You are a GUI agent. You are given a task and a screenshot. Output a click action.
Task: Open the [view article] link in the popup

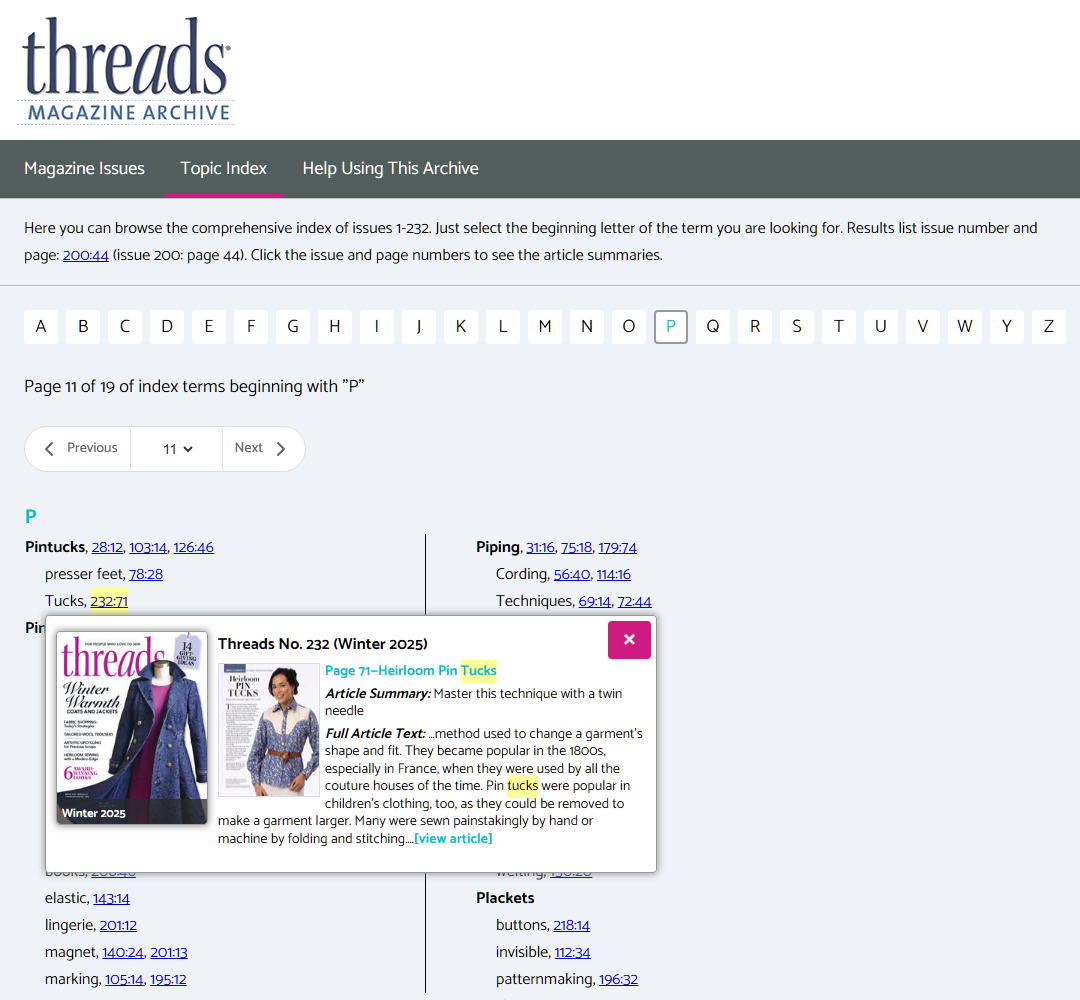453,838
